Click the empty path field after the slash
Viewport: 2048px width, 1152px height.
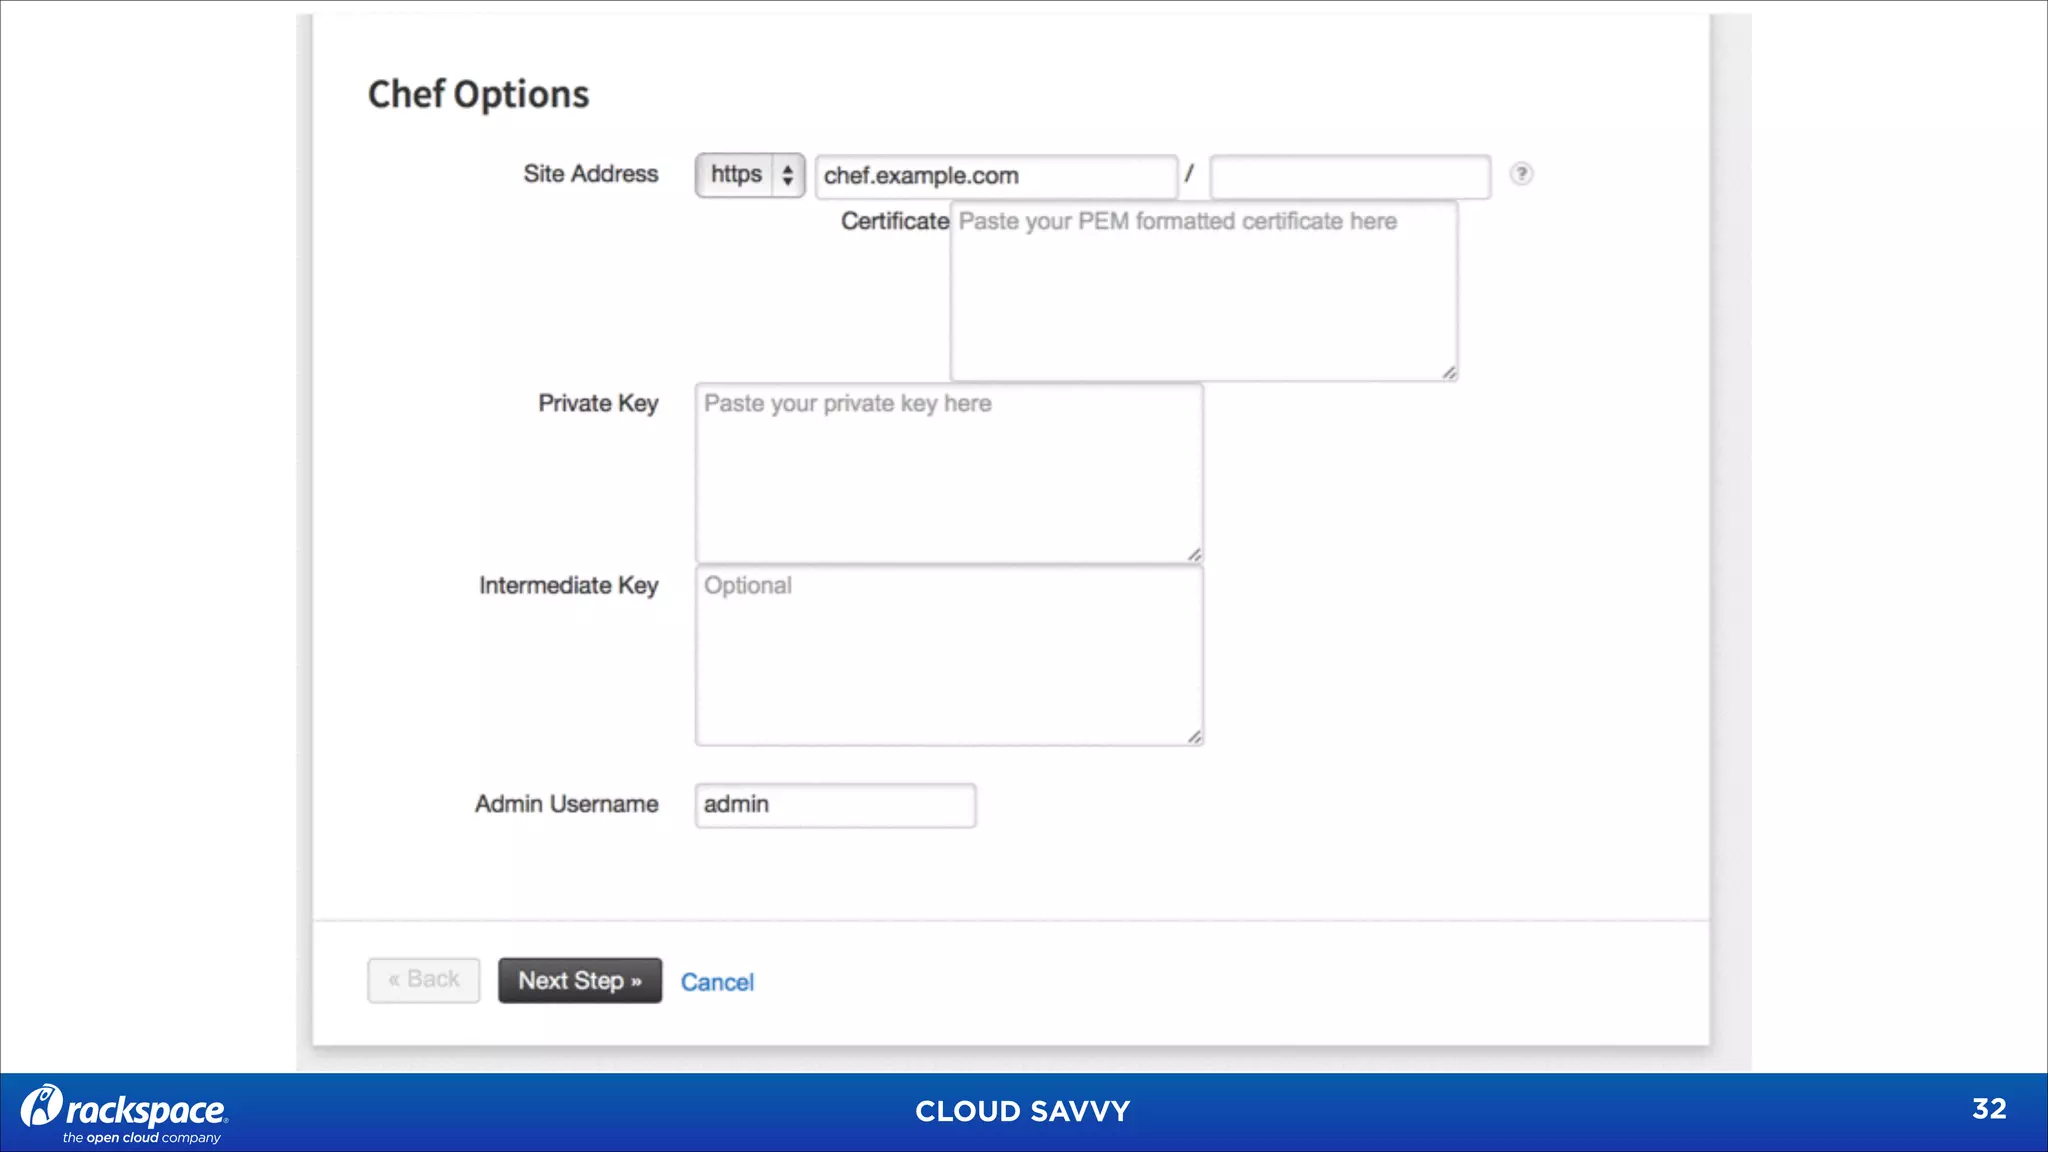point(1350,176)
